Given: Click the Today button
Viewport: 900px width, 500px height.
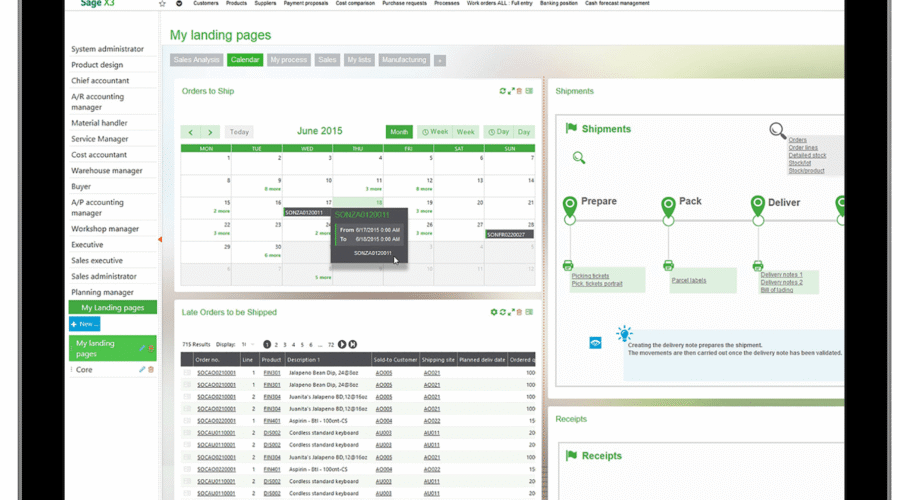Looking at the screenshot, I should point(239,132).
